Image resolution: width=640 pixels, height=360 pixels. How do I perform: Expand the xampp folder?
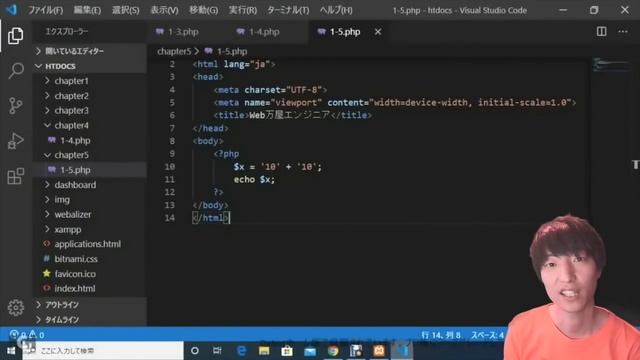[90, 229]
